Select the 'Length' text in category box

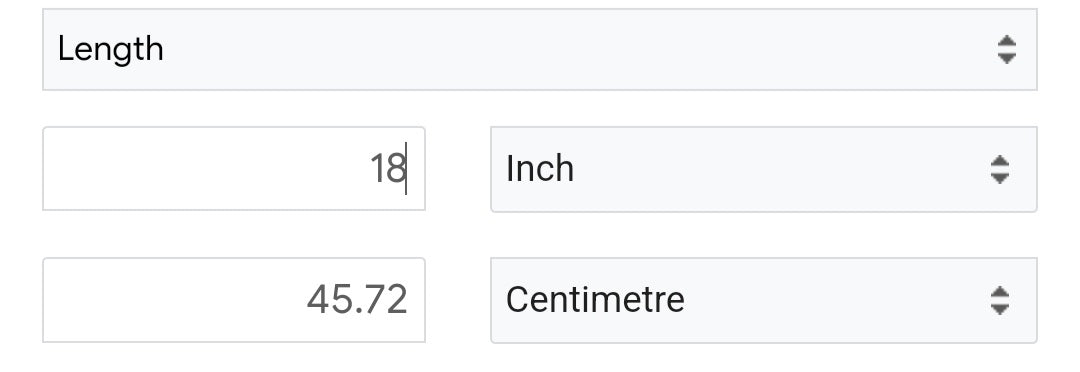(110, 50)
